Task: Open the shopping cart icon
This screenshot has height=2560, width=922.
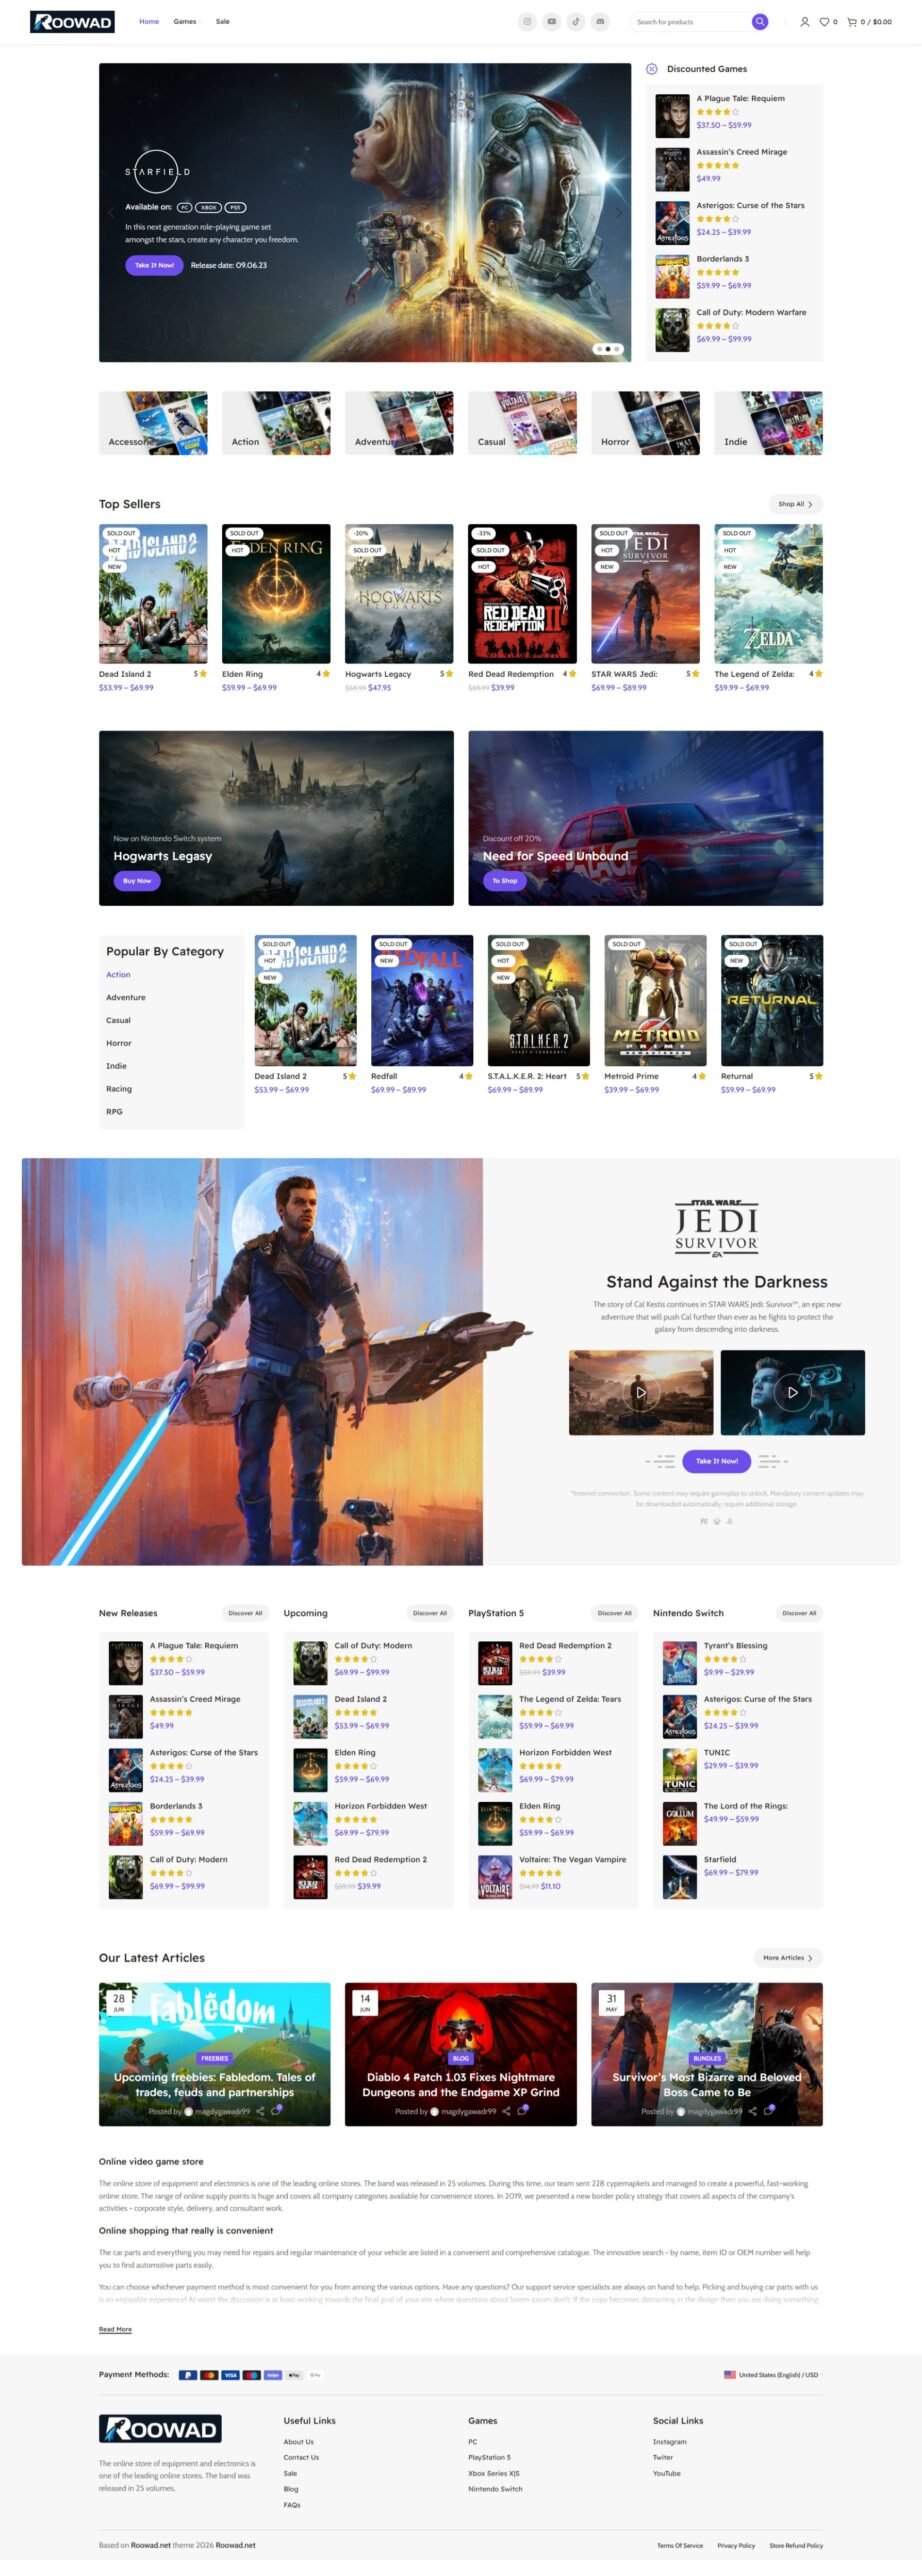Action: click(852, 21)
